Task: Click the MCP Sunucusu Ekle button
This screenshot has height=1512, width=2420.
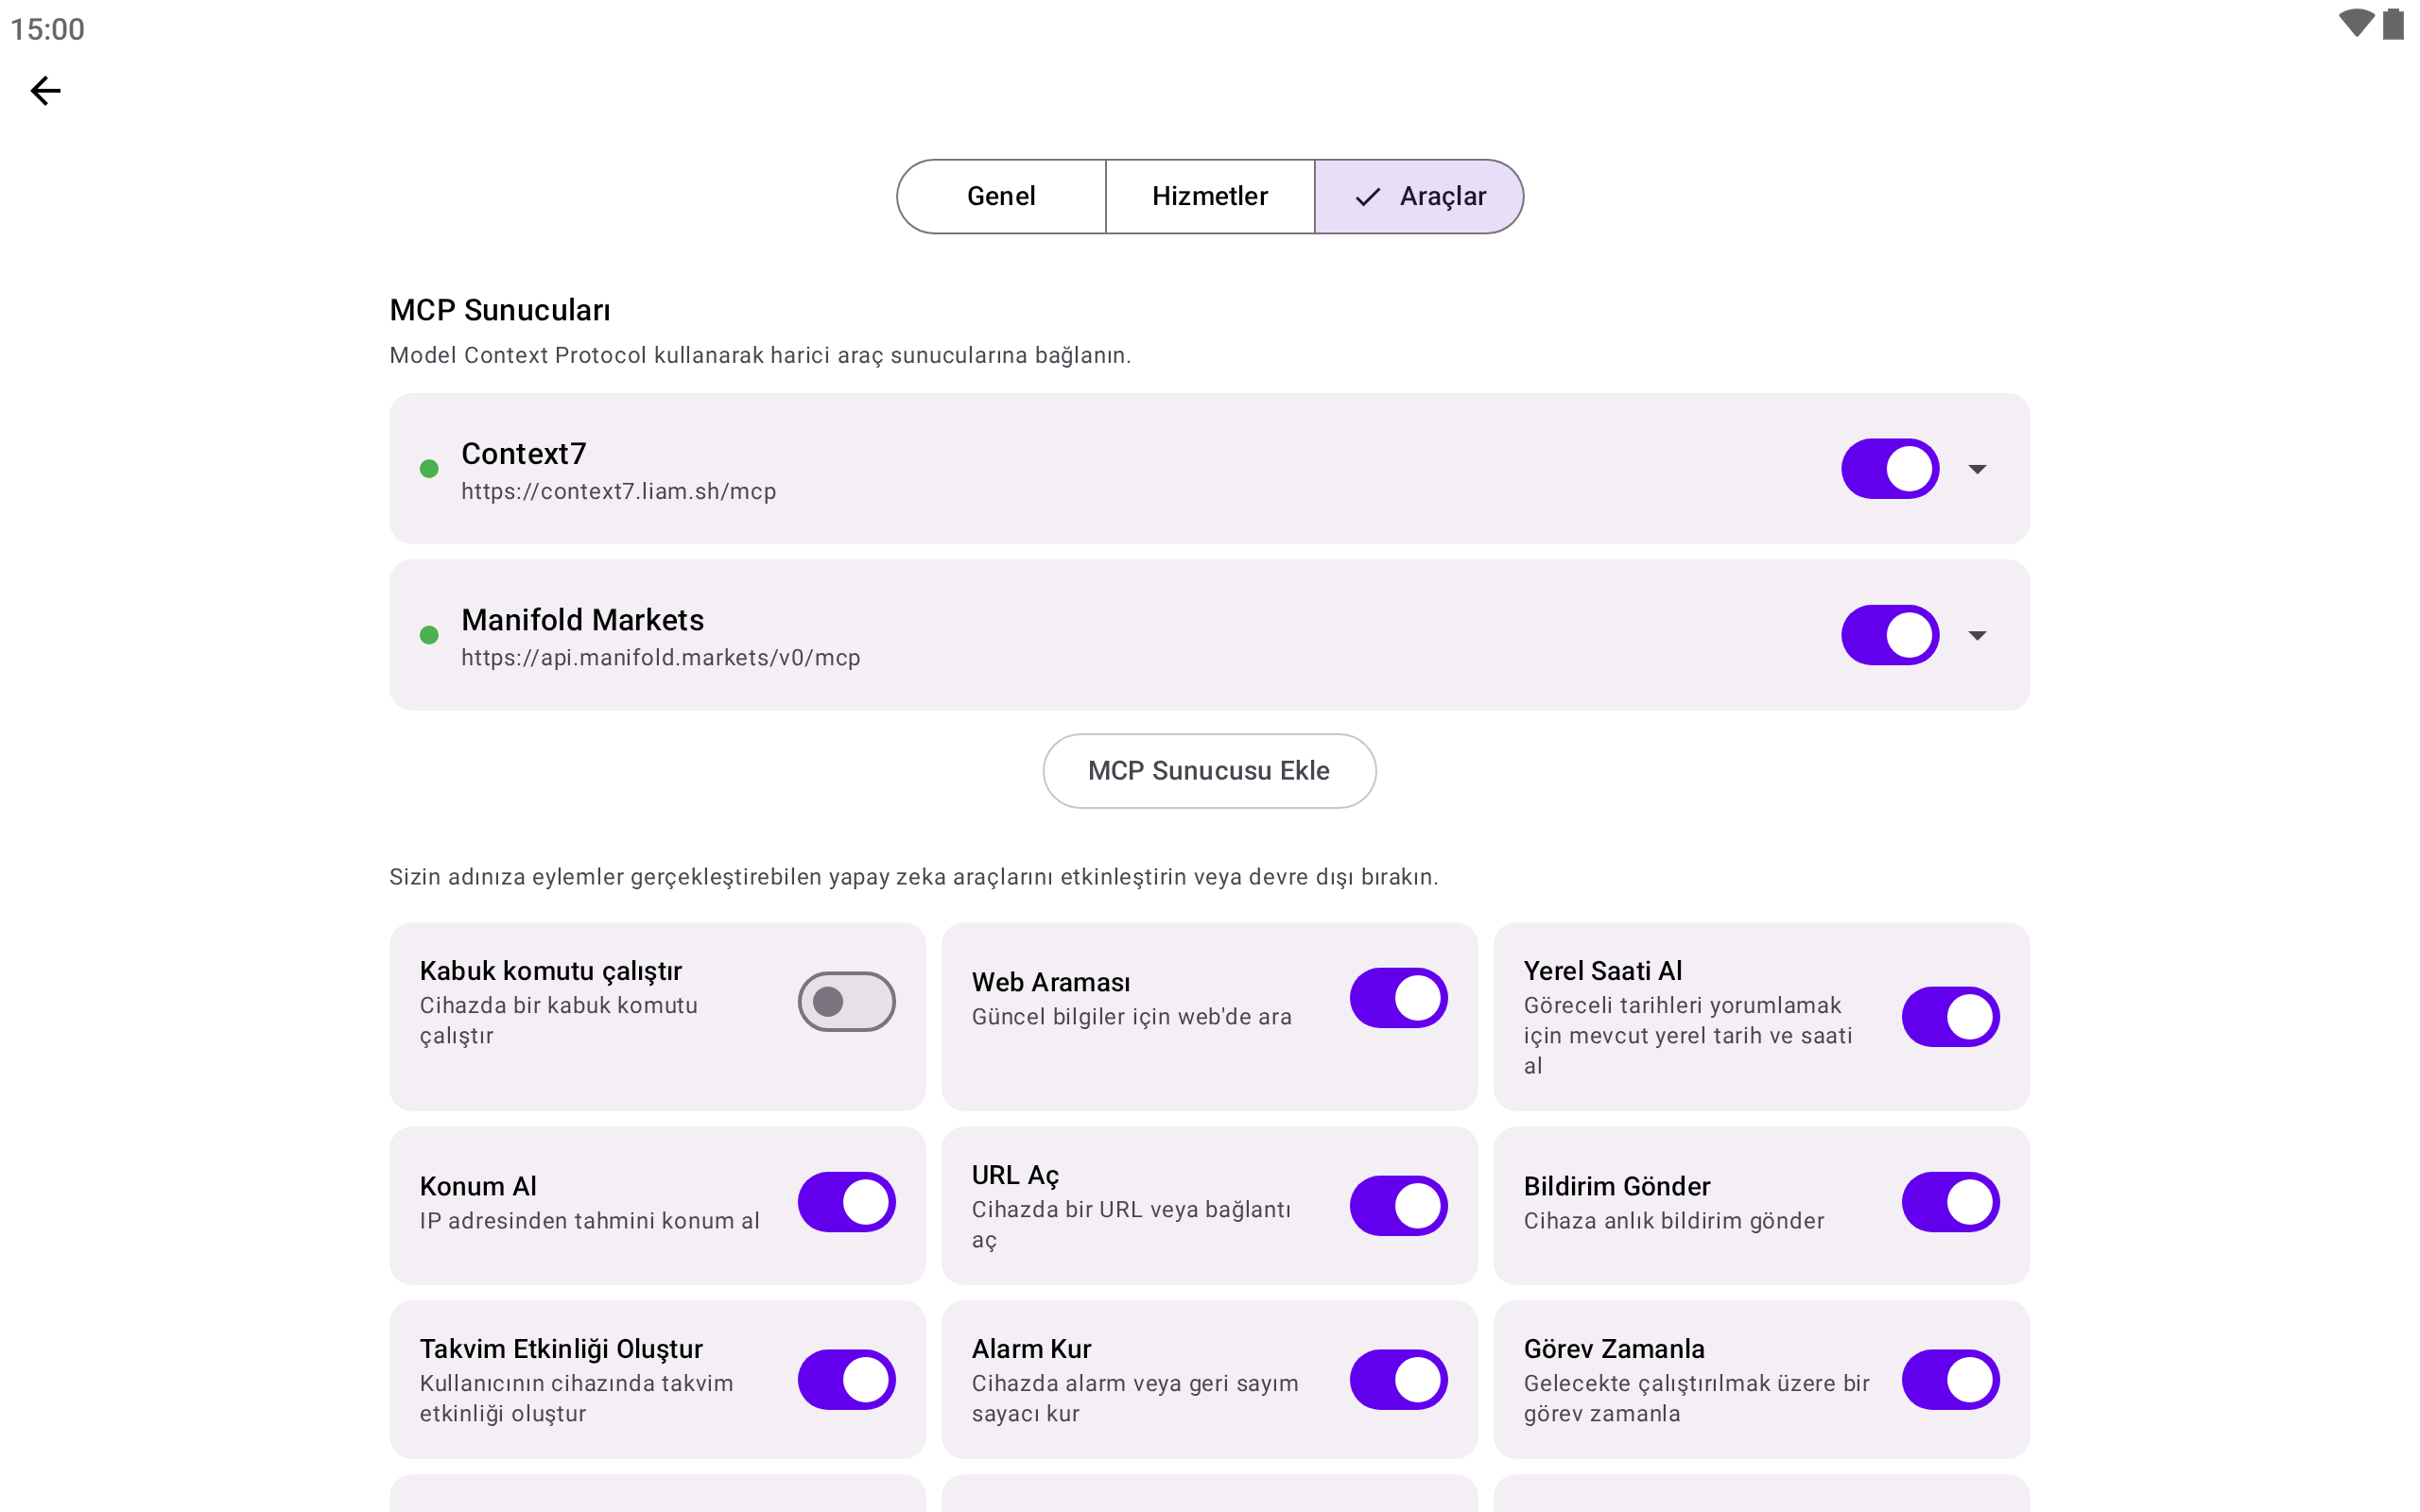Action: [x=1209, y=771]
